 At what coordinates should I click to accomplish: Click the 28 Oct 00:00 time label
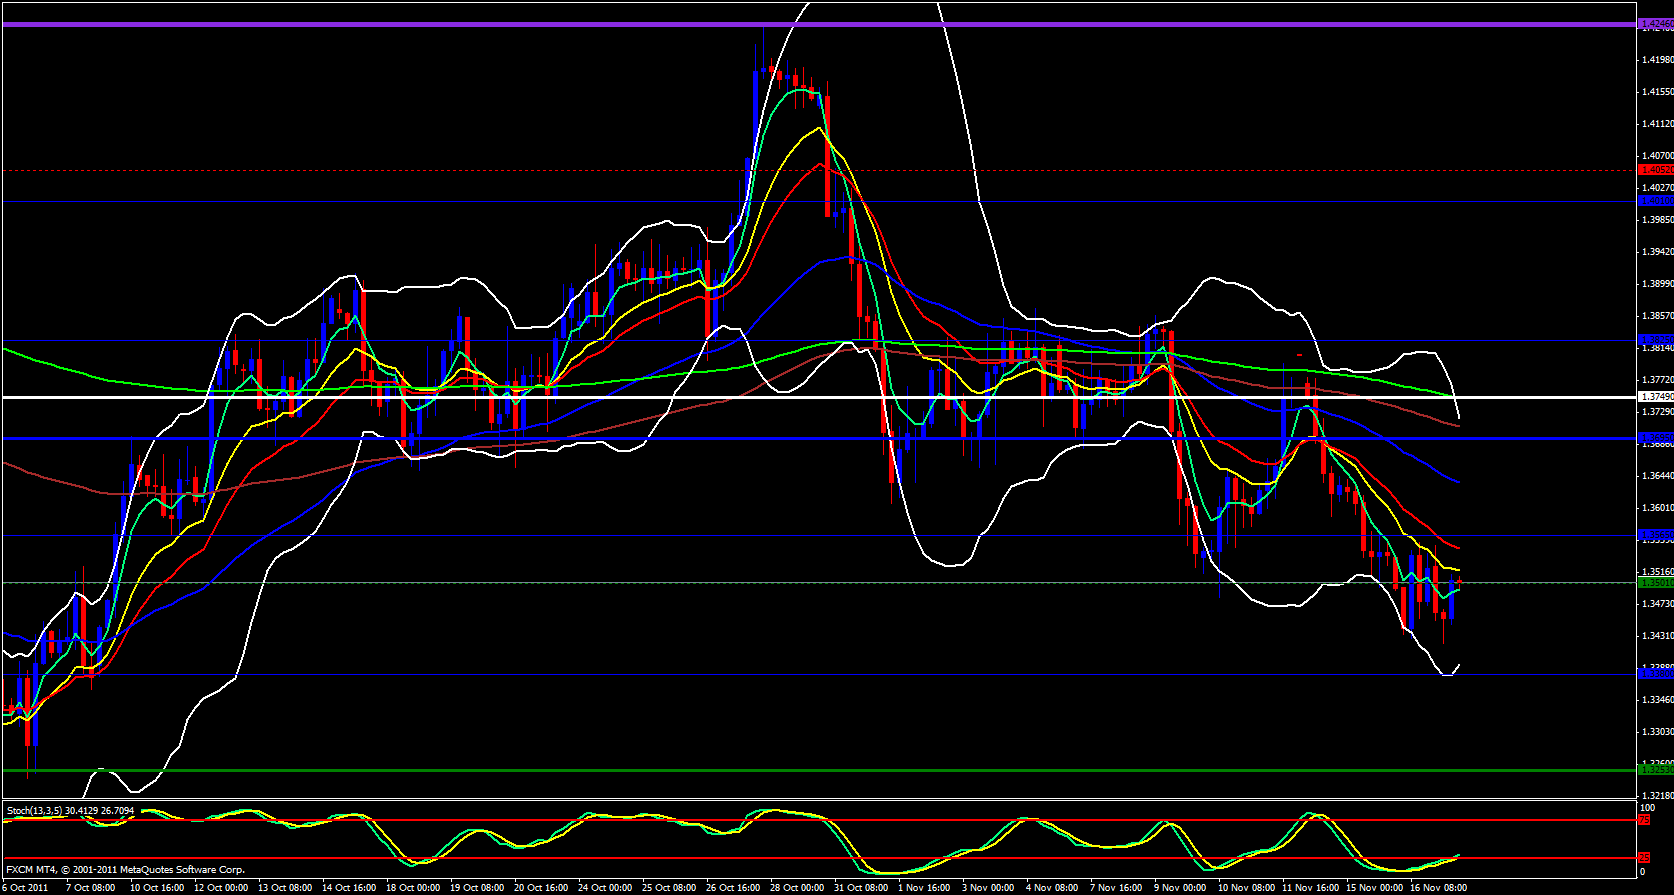pos(796,888)
